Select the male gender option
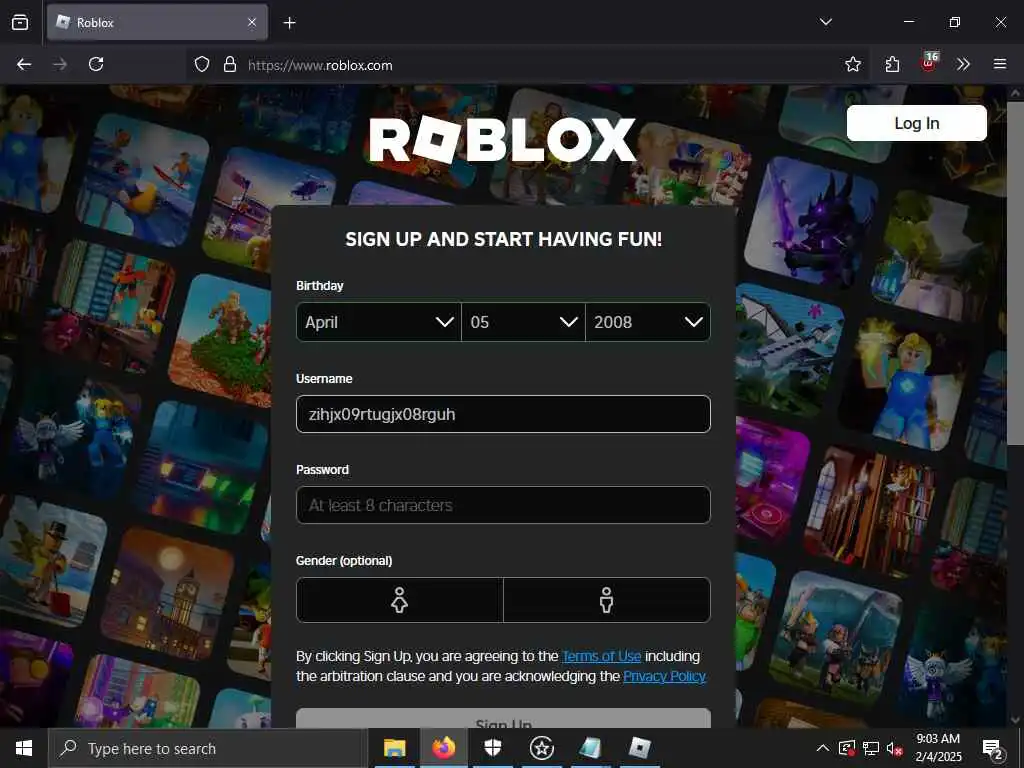The image size is (1024, 768). [x=607, y=600]
